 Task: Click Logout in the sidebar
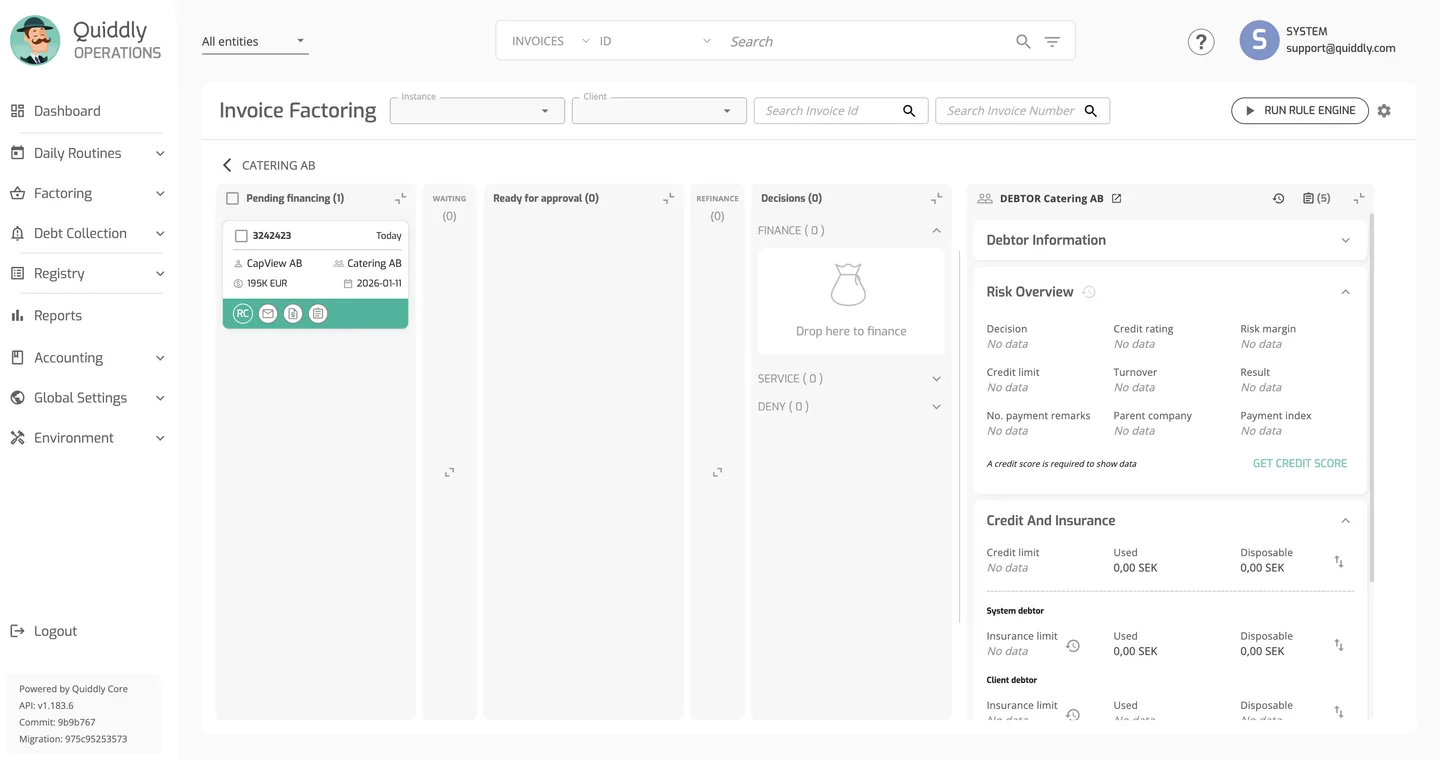[x=55, y=631]
